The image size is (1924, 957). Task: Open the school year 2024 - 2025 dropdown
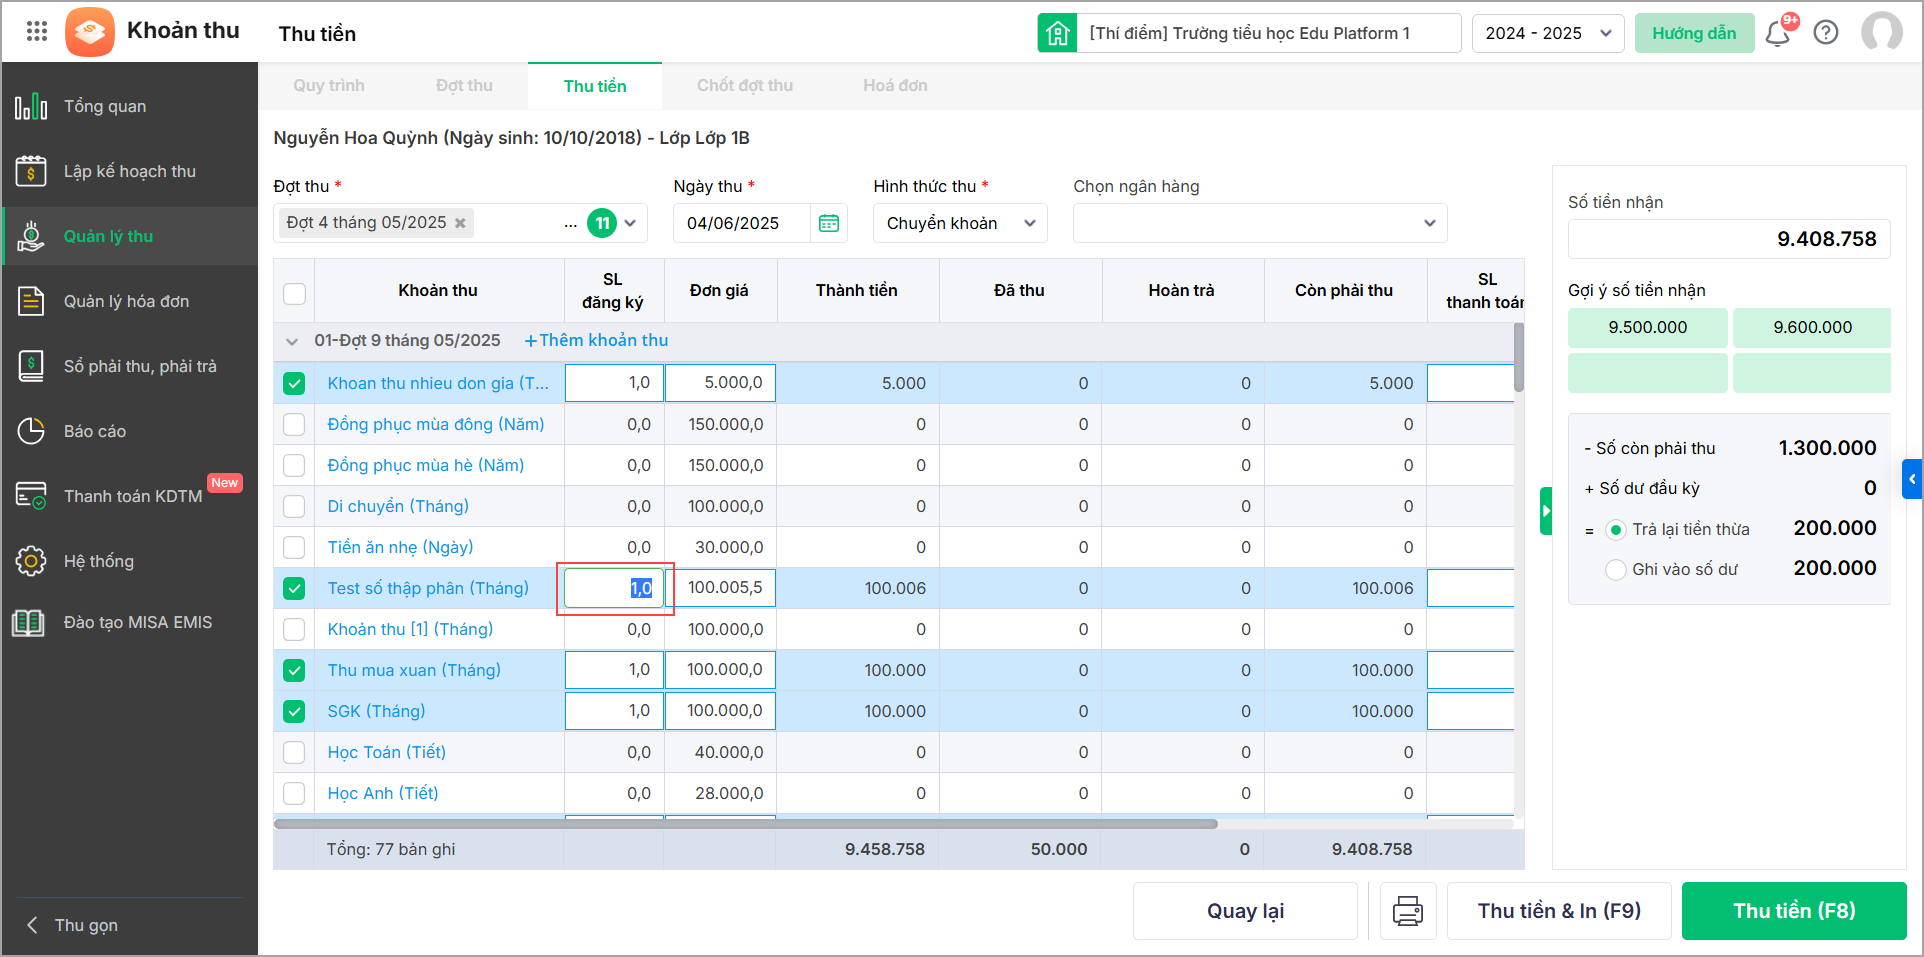coord(1547,33)
